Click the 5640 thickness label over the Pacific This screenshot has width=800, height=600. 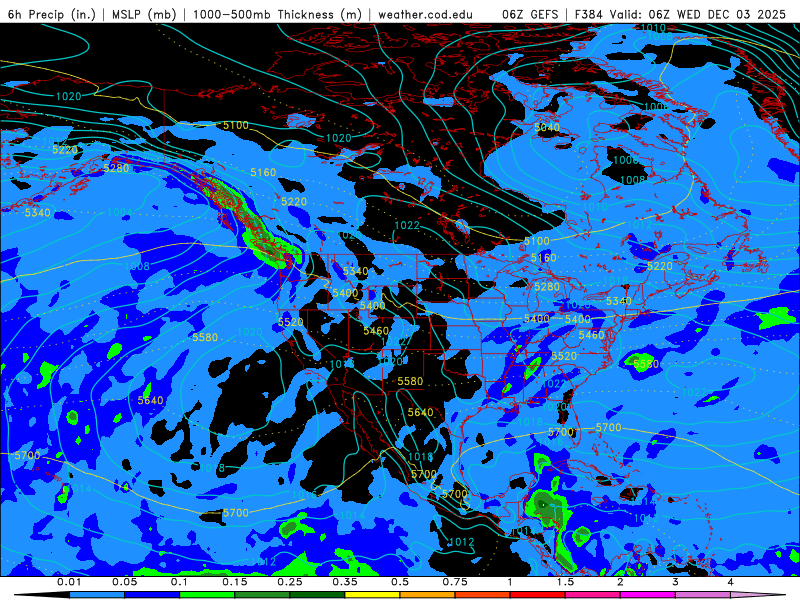coord(151,400)
